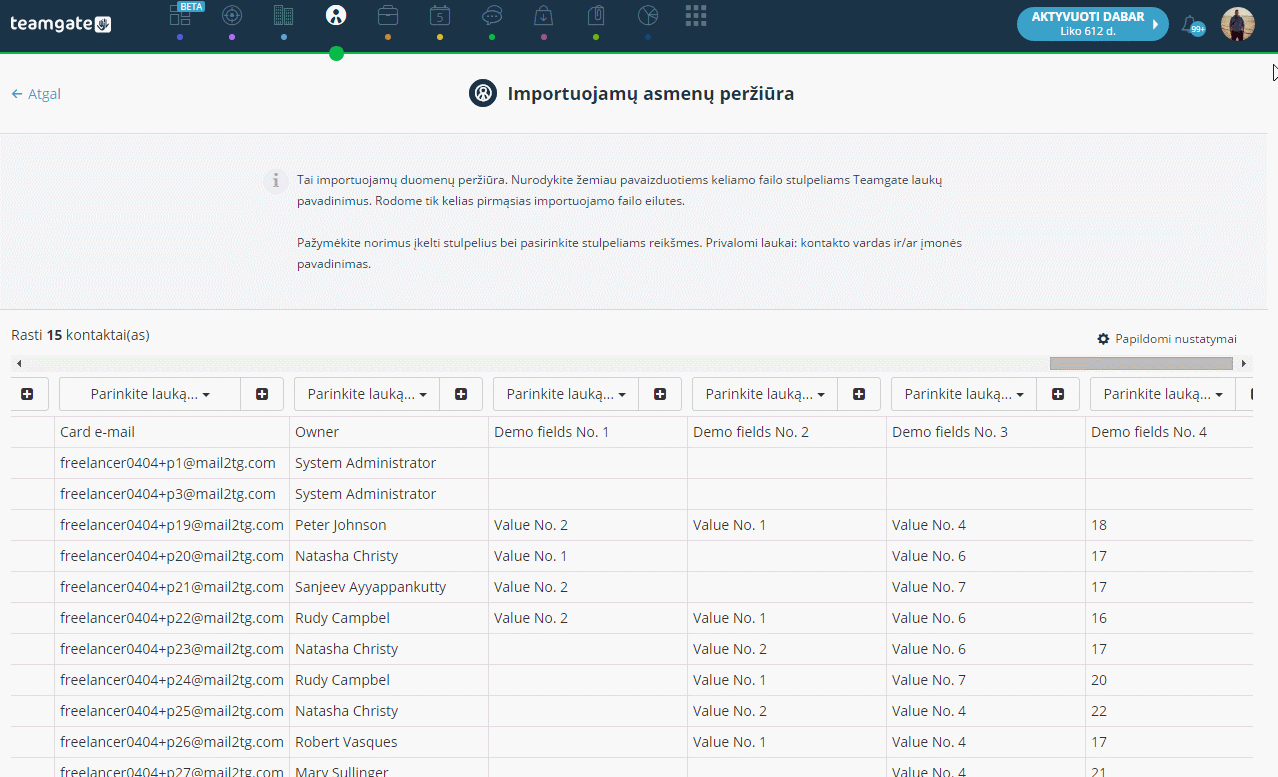Open the Calendar icon in top navigation
The image size is (1278, 777).
coord(440,15)
